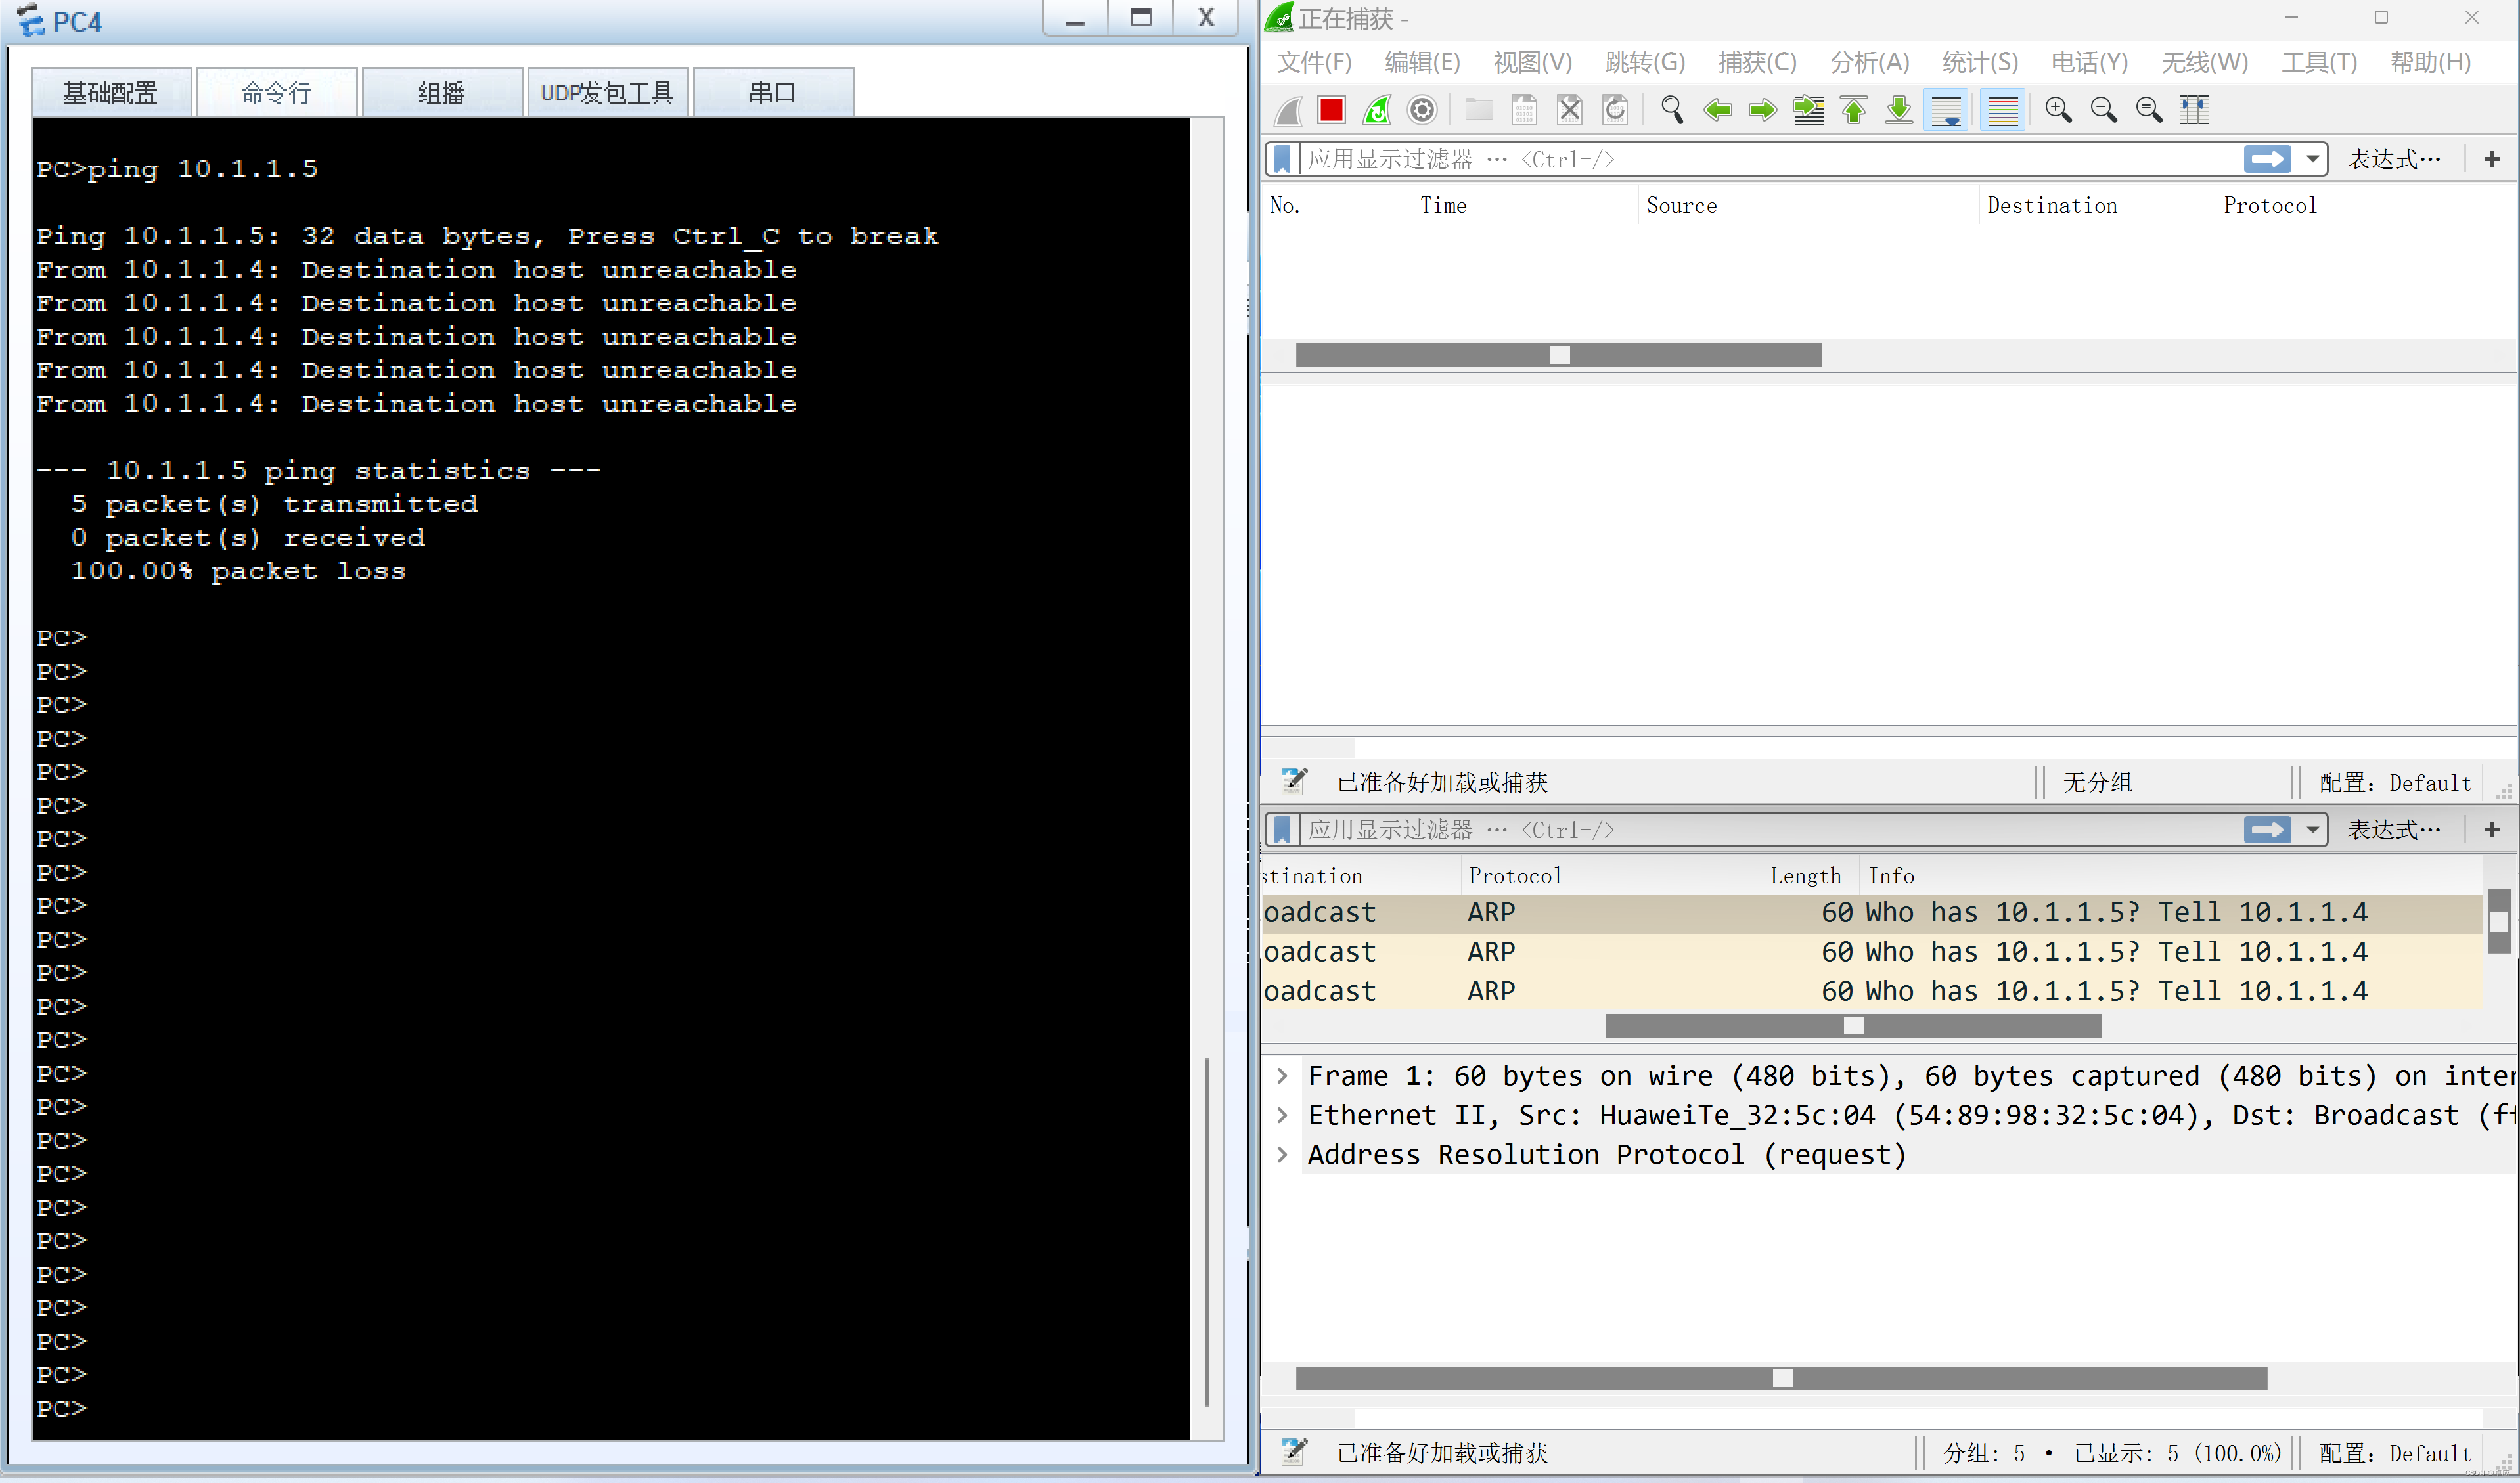The height and width of the screenshot is (1483, 2520).
Task: Open upper filter history dropdown arrow
Action: pos(2313,159)
